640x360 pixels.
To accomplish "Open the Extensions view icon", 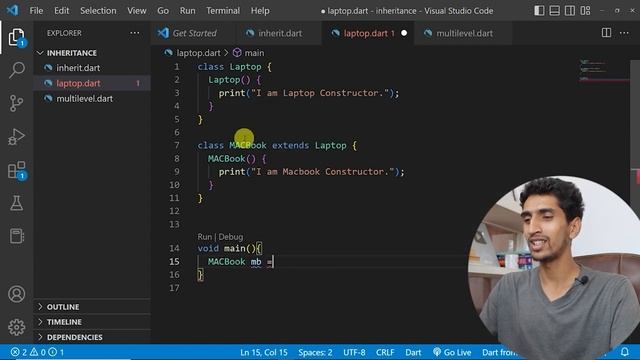I will pyautogui.click(x=16, y=170).
